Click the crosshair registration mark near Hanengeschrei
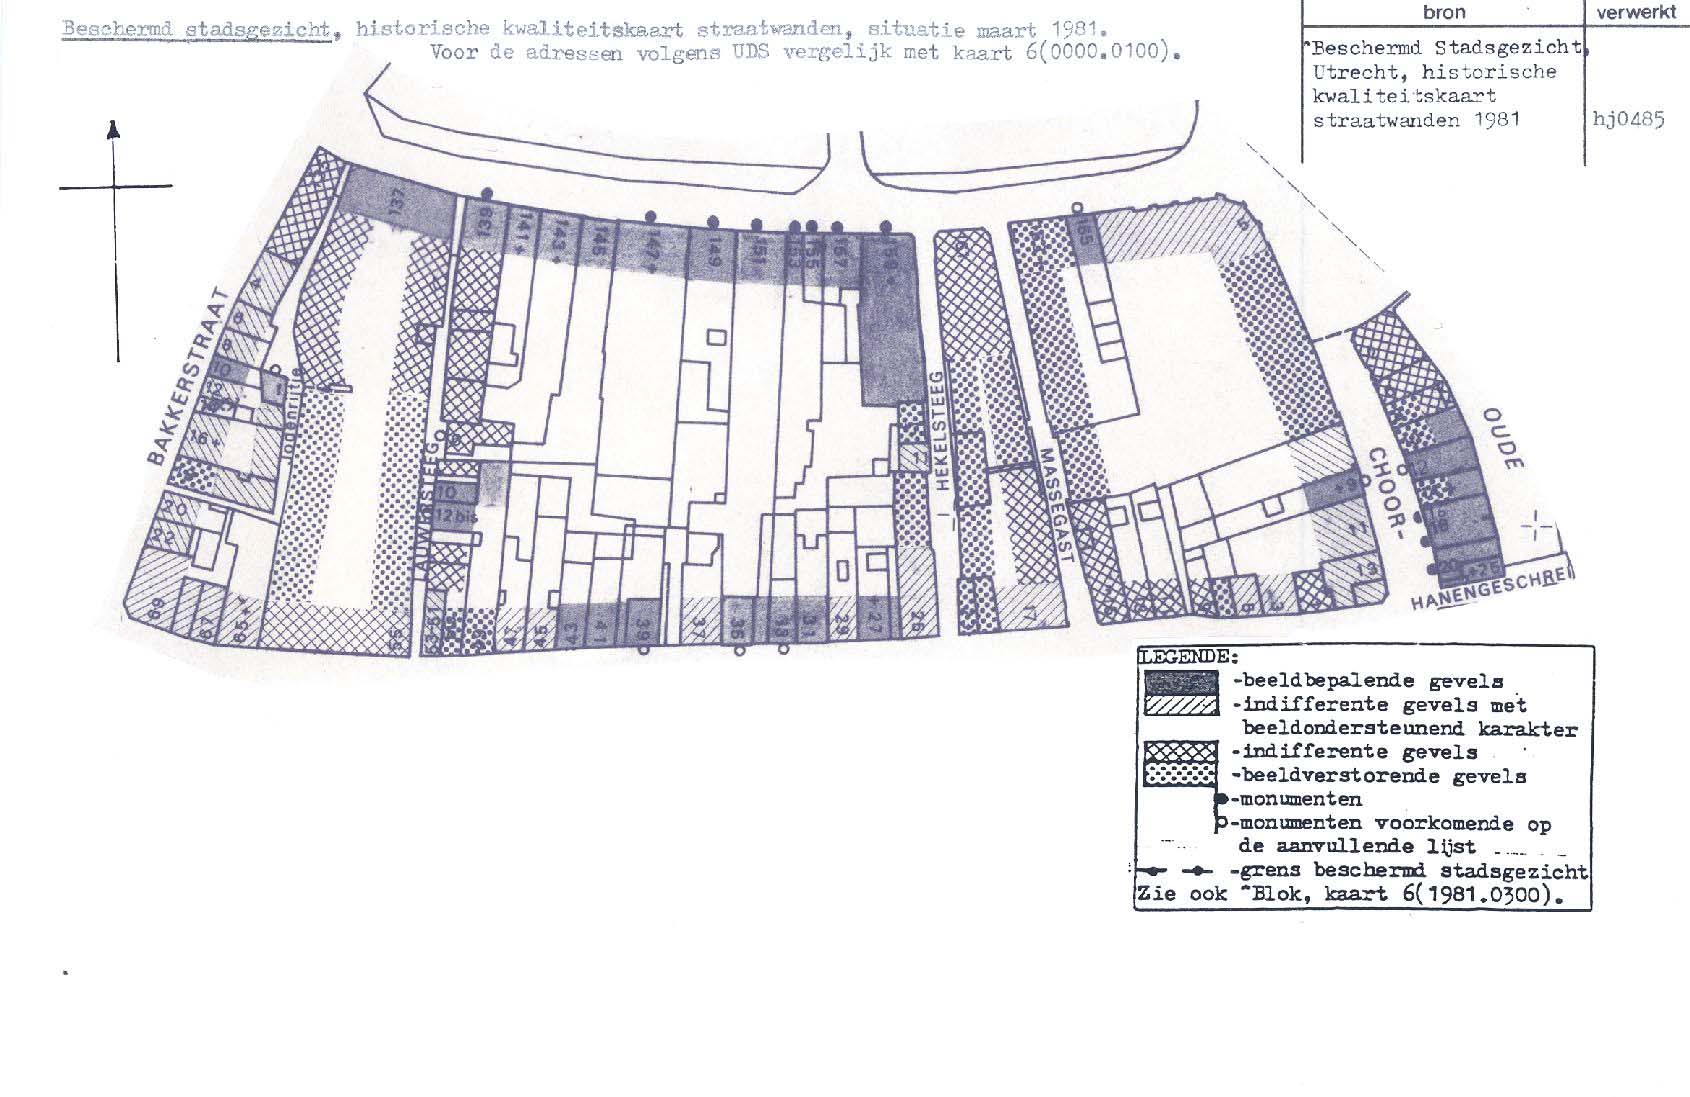Image resolution: width=1690 pixels, height=1097 pixels. pyautogui.click(x=1538, y=525)
